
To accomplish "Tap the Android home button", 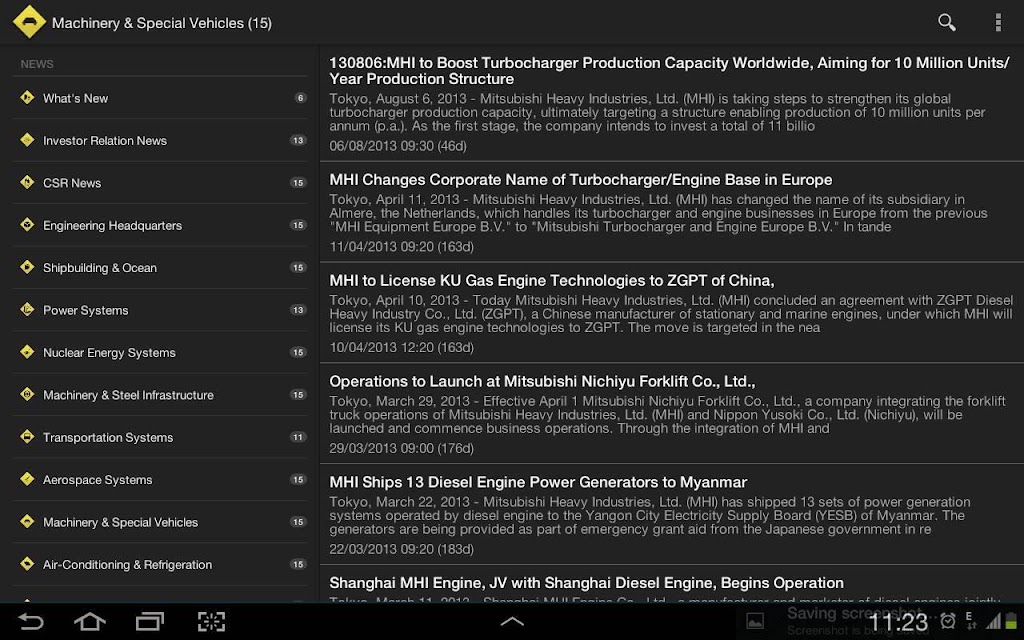I will (x=89, y=621).
